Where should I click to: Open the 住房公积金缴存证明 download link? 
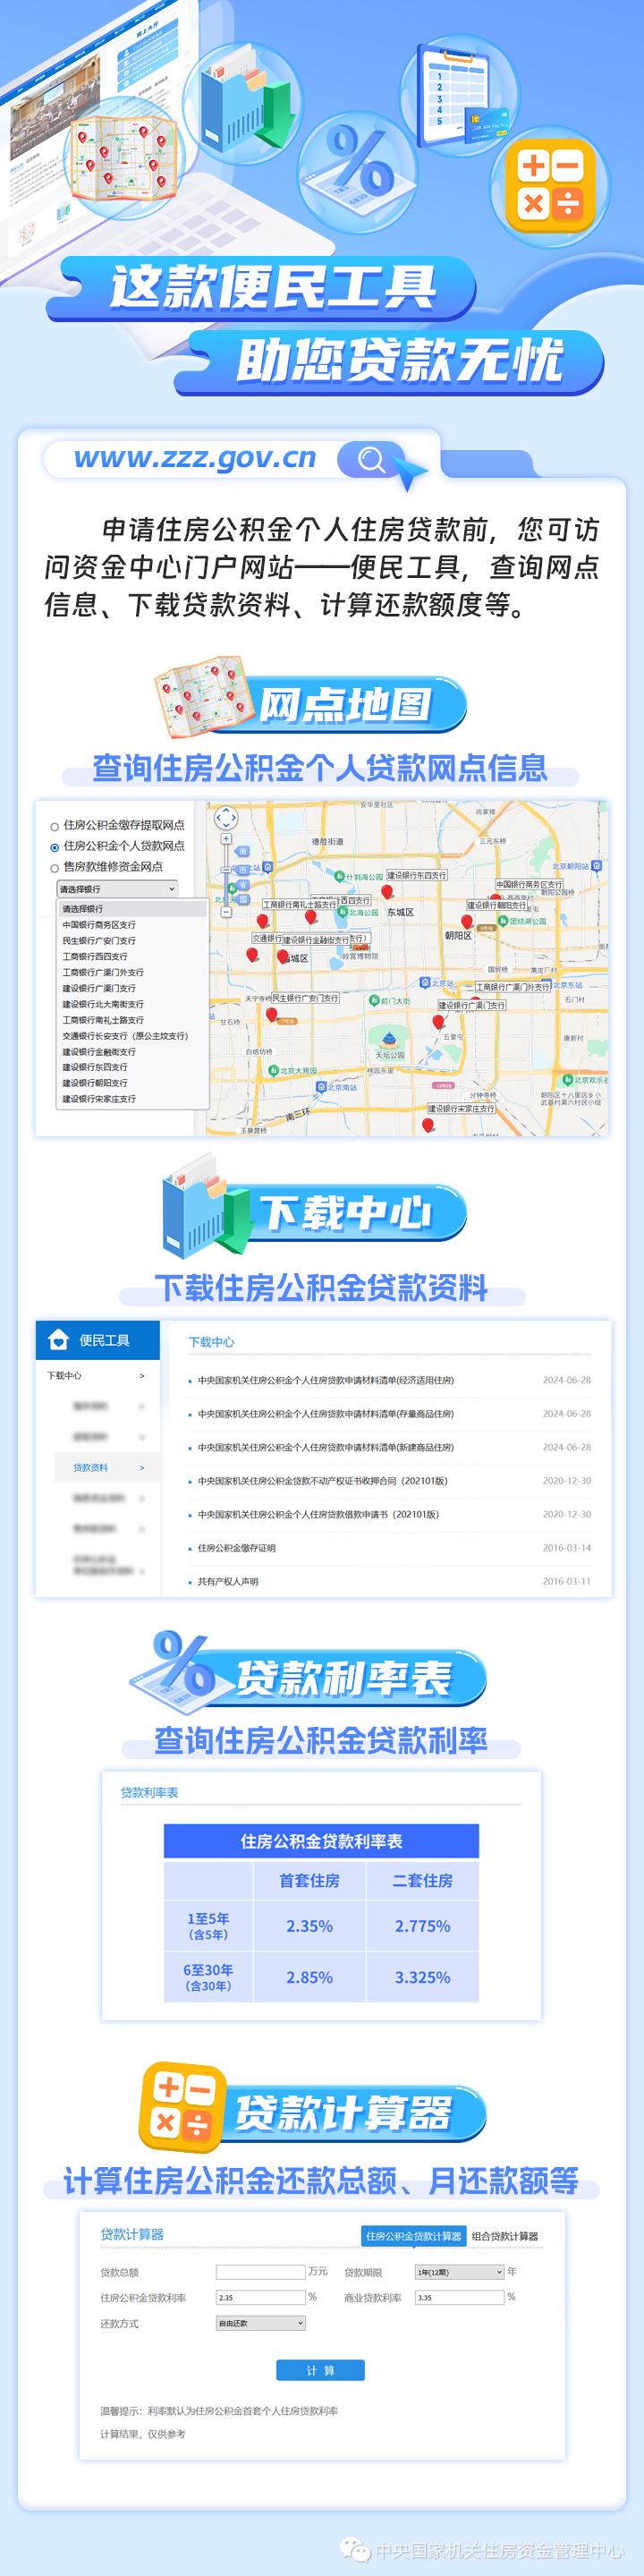pyautogui.click(x=236, y=1548)
